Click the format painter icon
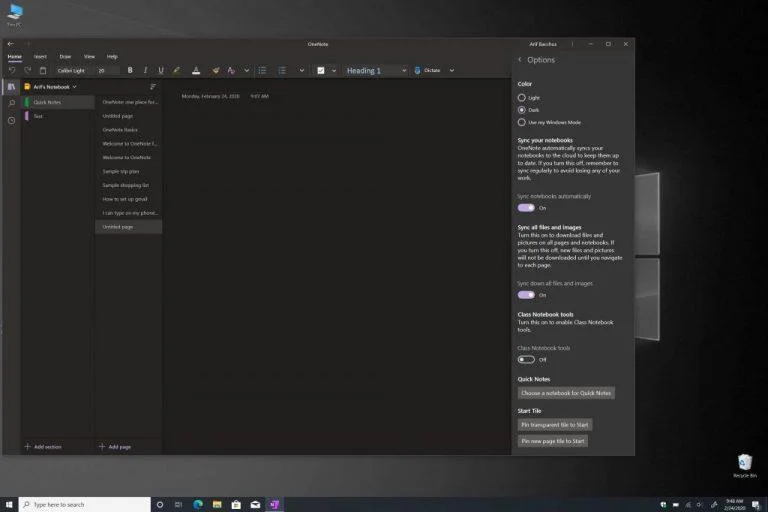768x512 pixels. (216, 71)
